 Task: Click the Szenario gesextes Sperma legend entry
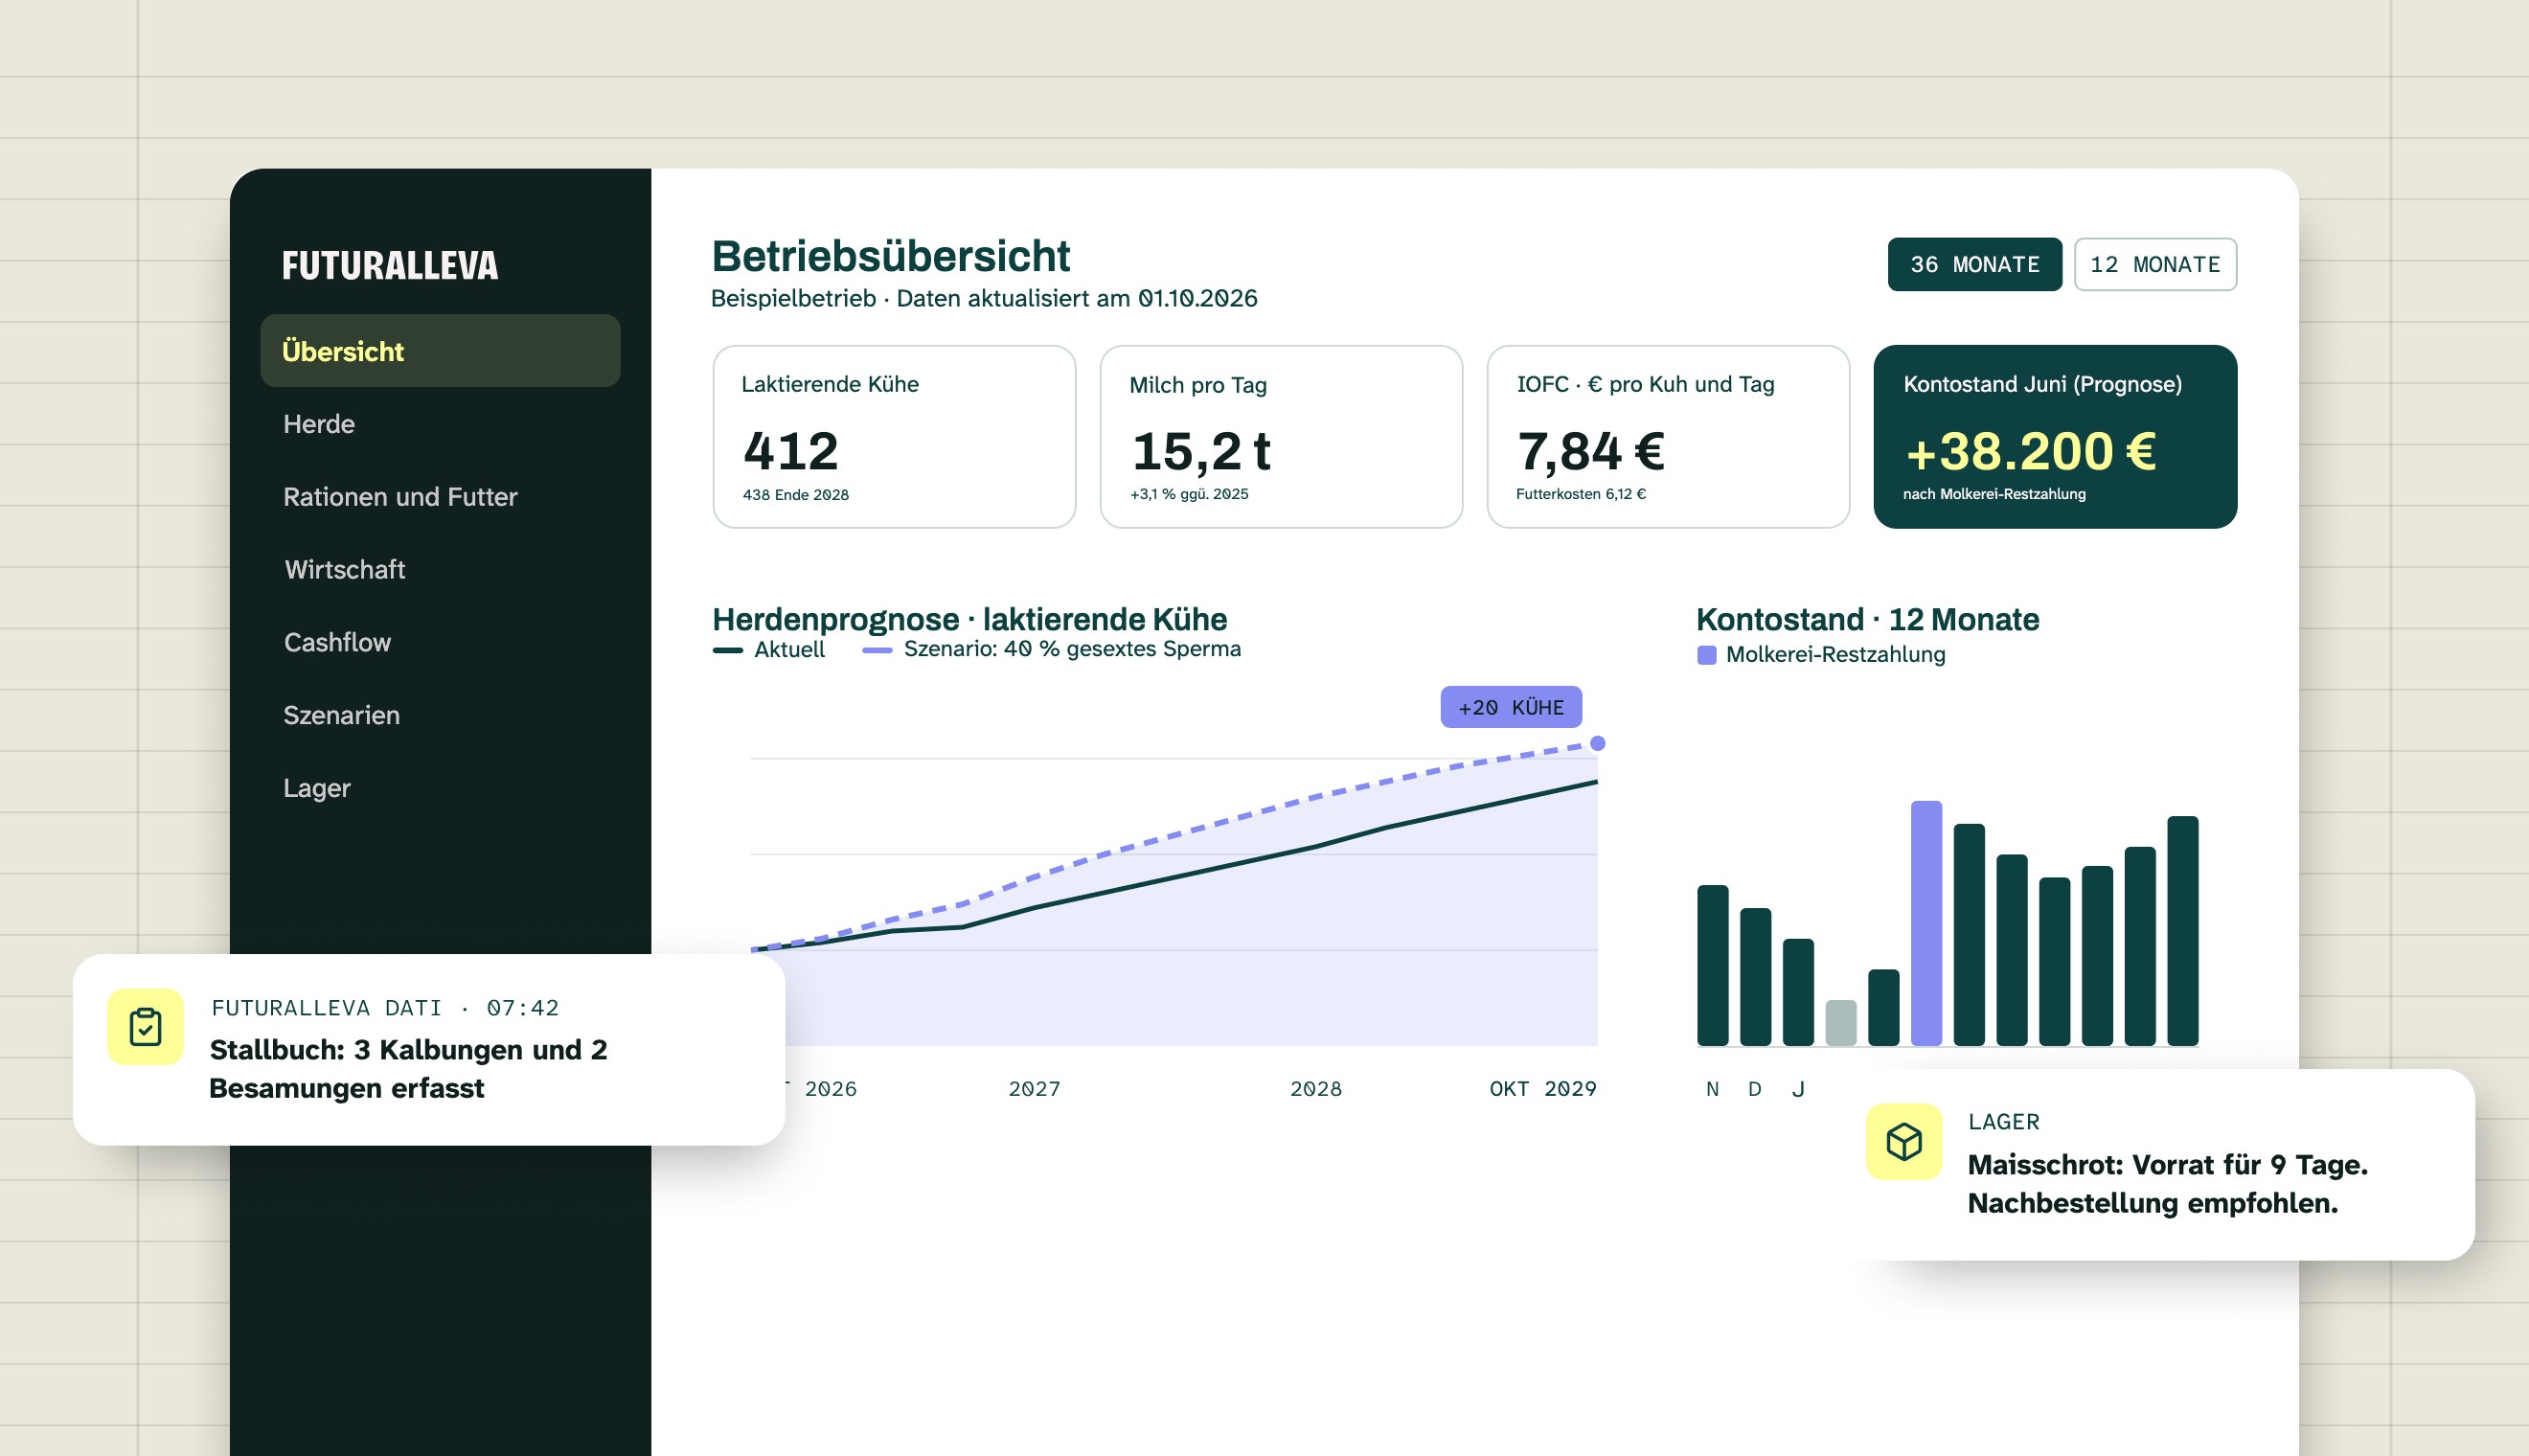pos(1052,649)
